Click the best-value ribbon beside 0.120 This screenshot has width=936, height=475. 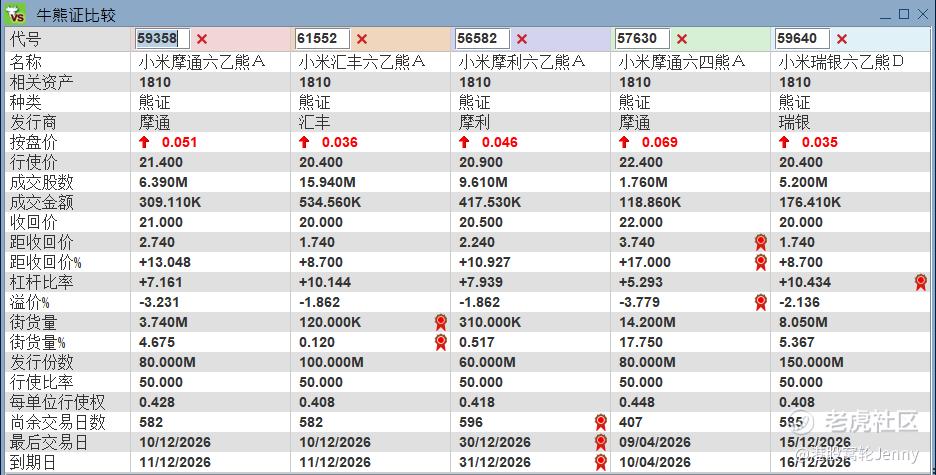(x=441, y=342)
